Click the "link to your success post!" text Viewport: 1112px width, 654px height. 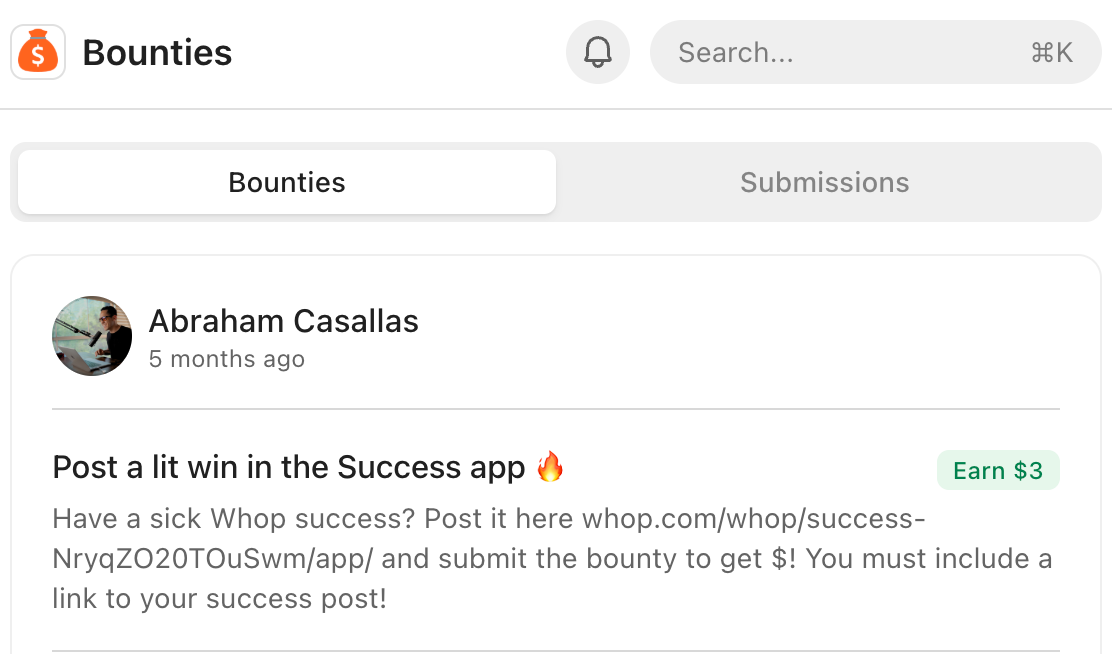pyautogui.click(x=219, y=599)
